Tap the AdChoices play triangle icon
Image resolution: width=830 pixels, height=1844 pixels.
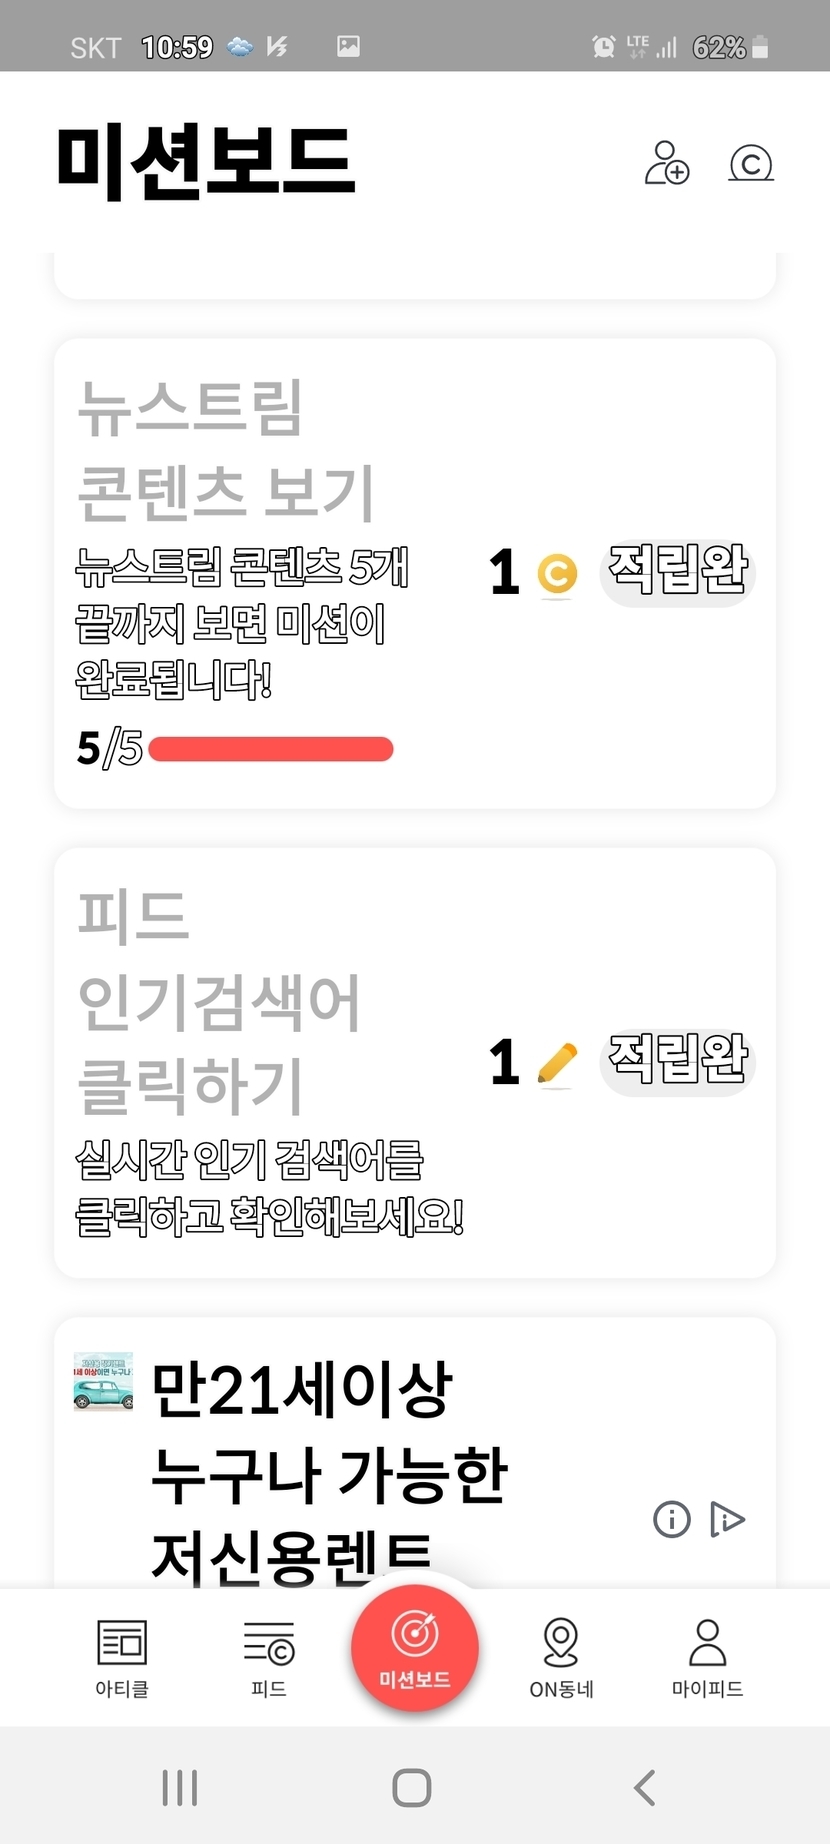click(x=728, y=1520)
